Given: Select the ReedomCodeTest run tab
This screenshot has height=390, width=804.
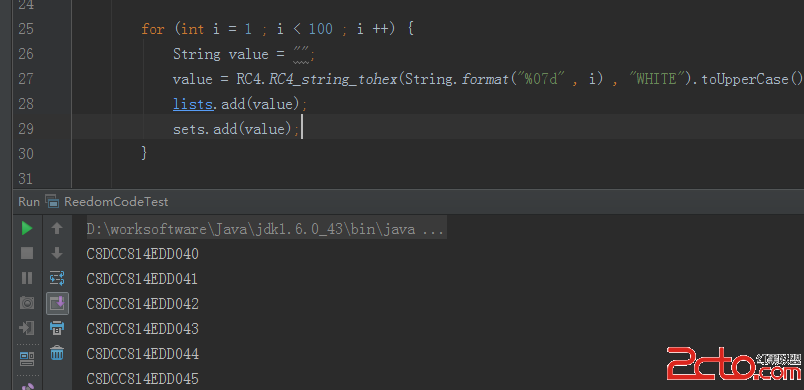Looking at the screenshot, I should click(x=107, y=202).
